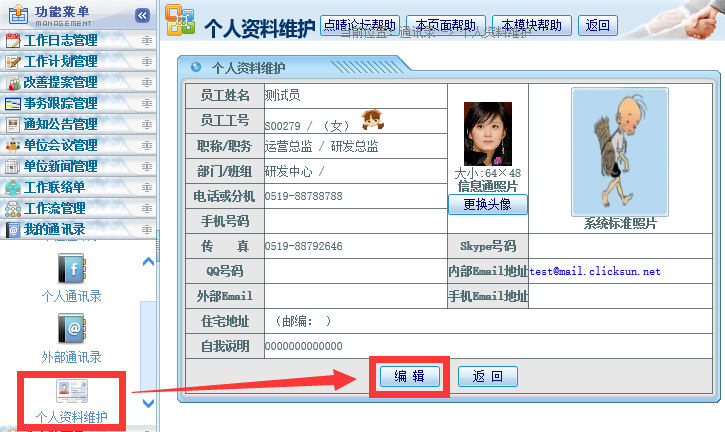Click the 编辑 edit button
The width and height of the screenshot is (725, 432).
coord(409,376)
